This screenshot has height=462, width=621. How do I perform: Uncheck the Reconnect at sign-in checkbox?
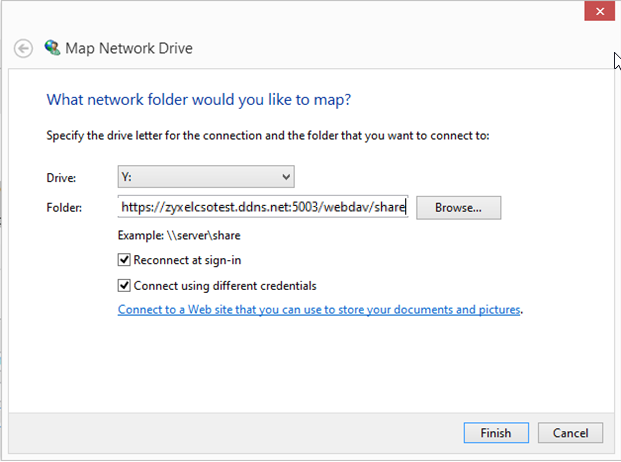125,261
